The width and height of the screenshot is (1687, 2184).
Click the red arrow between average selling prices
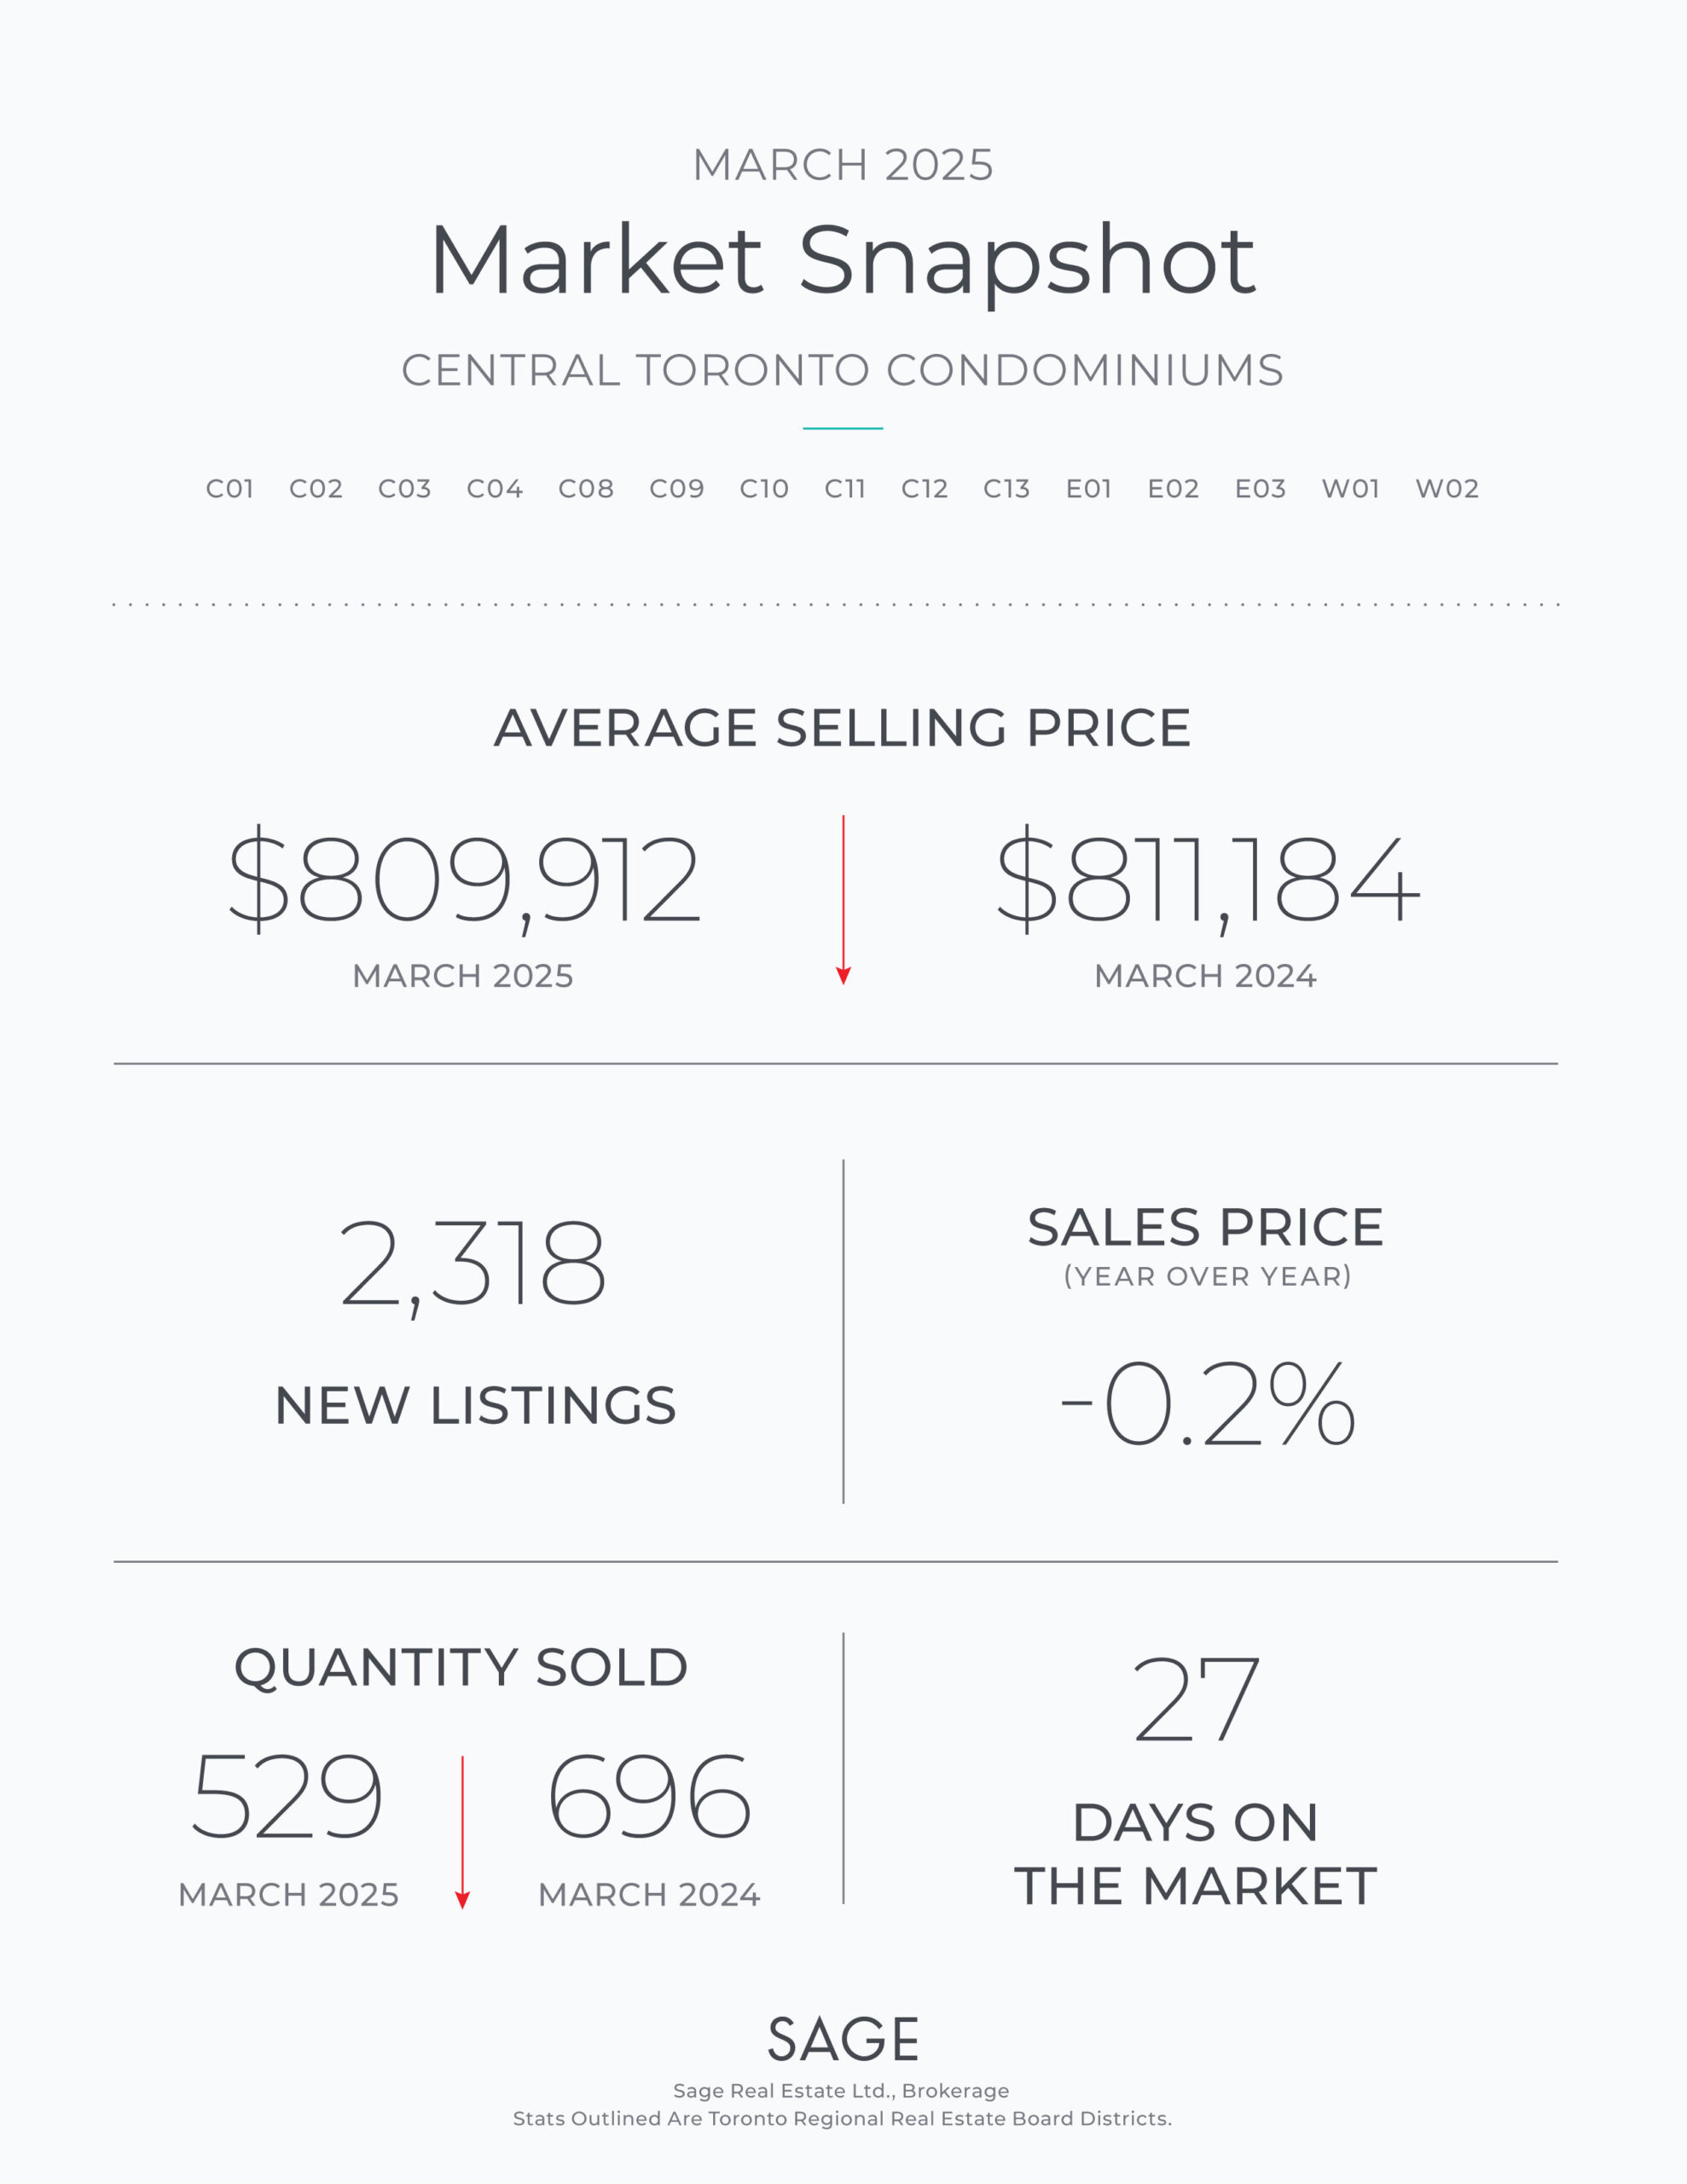[x=843, y=900]
